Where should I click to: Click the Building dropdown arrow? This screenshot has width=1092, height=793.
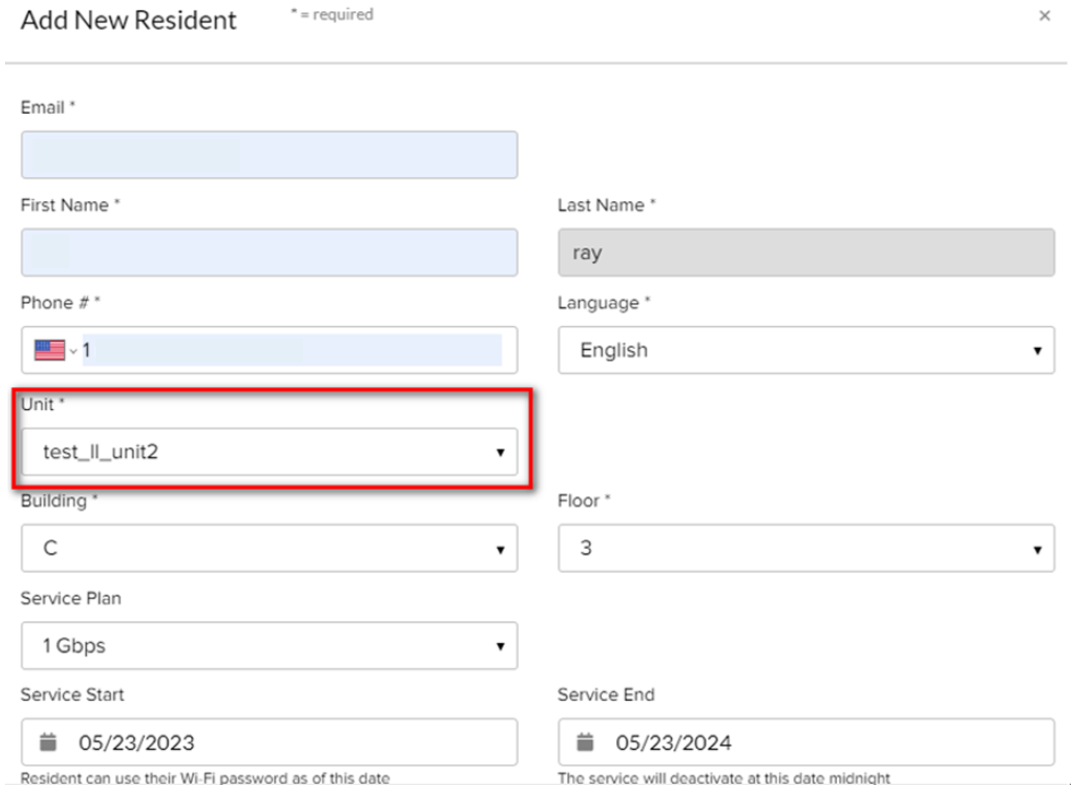(500, 550)
